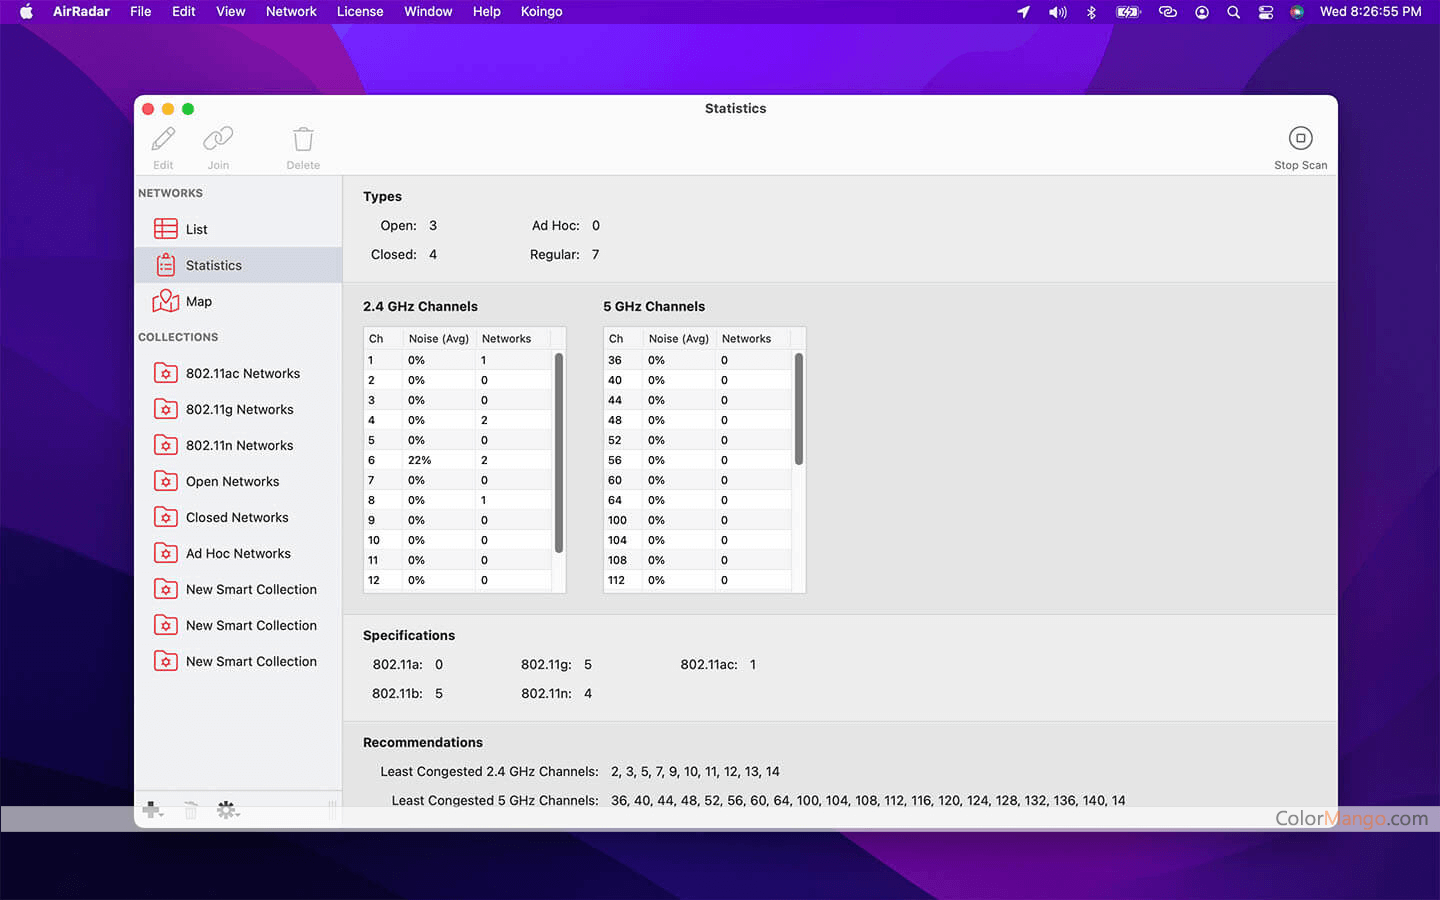1440x900 pixels.
Task: Open the add collection plus dropdown
Action: (153, 810)
